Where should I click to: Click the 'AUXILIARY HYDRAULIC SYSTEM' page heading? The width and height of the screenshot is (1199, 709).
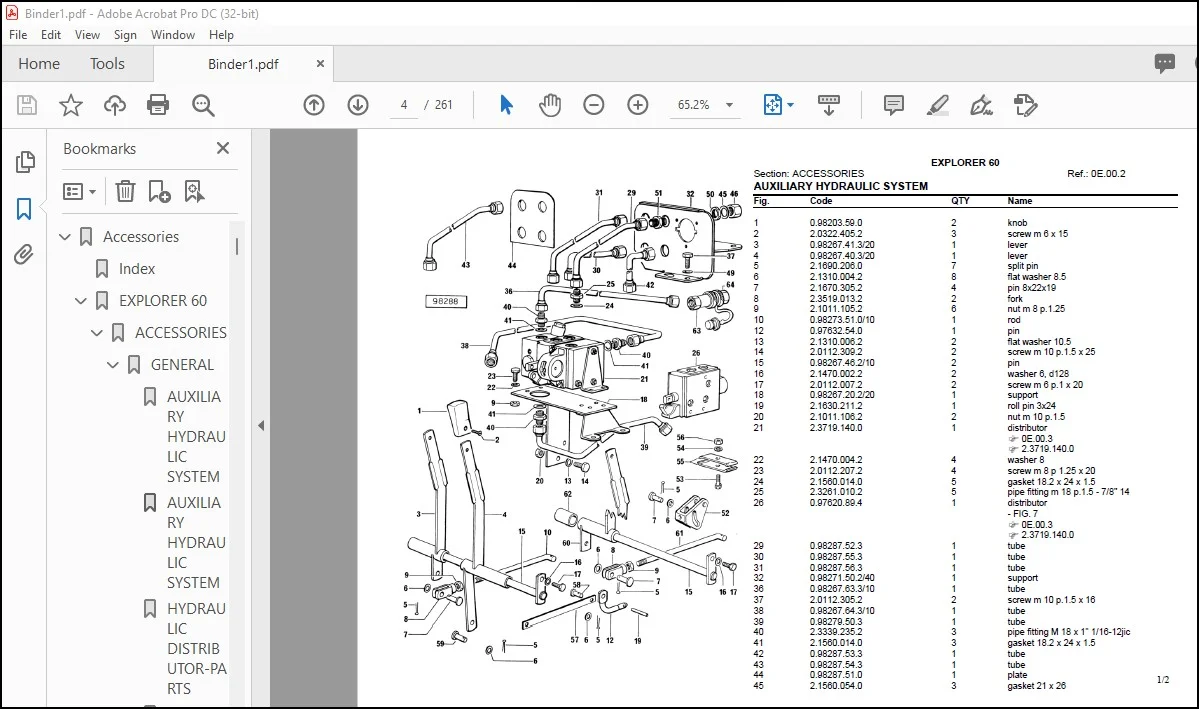840,186
